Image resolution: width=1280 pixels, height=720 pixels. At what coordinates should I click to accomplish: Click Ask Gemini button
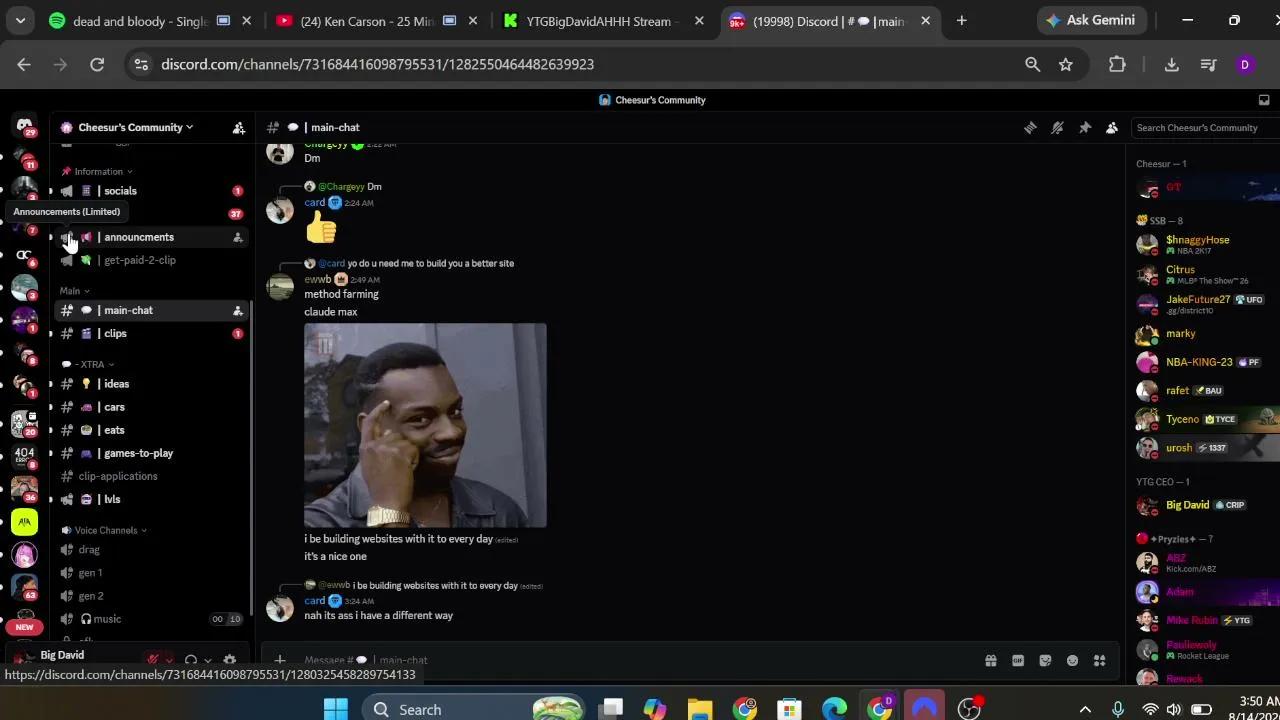pos(1090,21)
